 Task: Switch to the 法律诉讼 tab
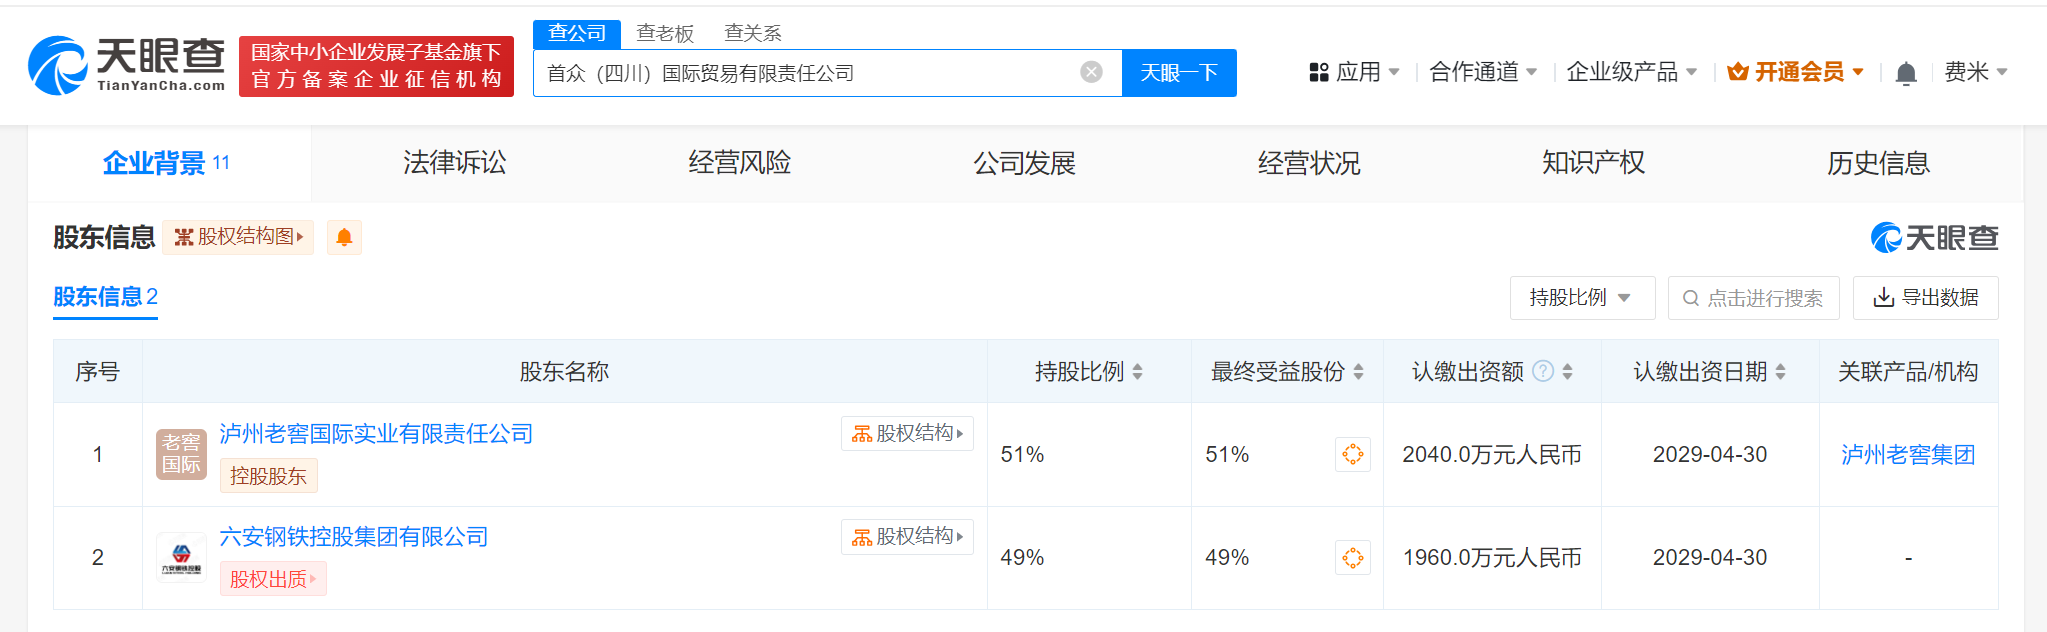455,163
